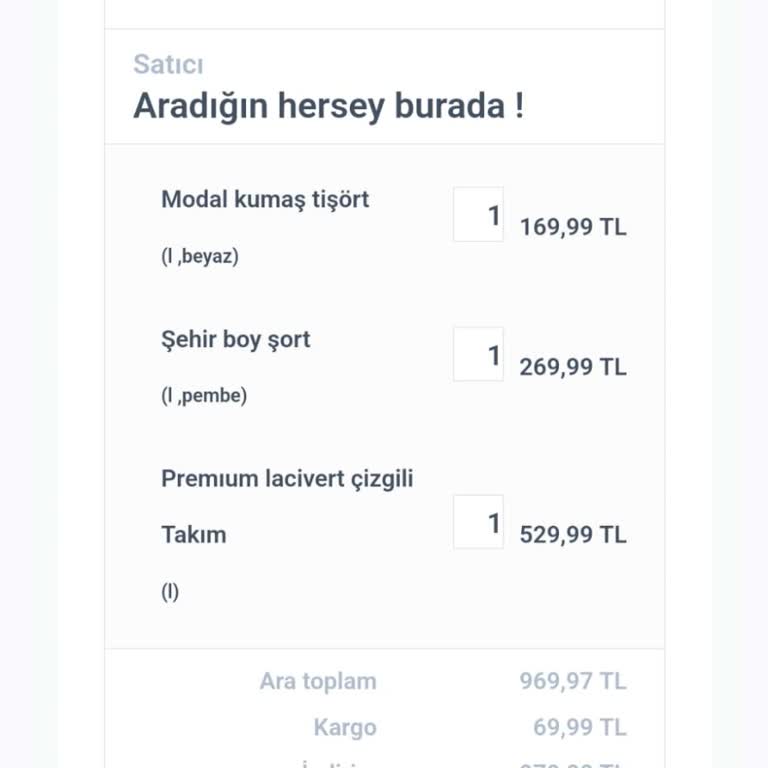Open Şehir boy şort product
Viewport: 768px width, 768px height.
(x=236, y=339)
